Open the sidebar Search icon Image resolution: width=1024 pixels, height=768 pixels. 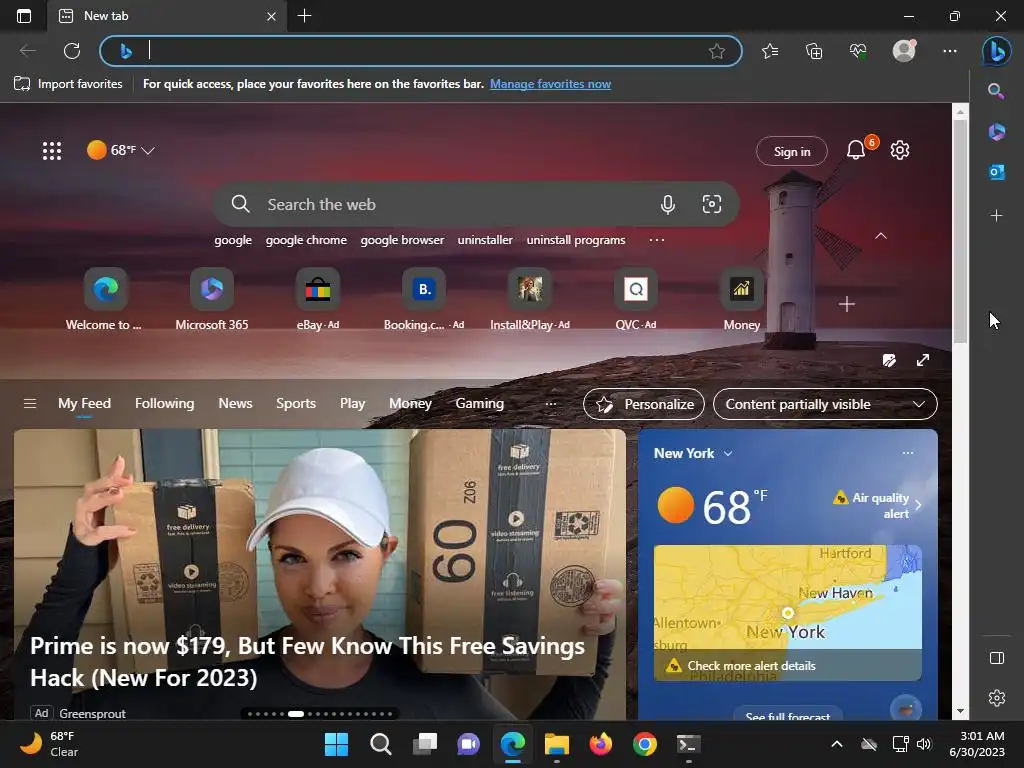[x=996, y=91]
